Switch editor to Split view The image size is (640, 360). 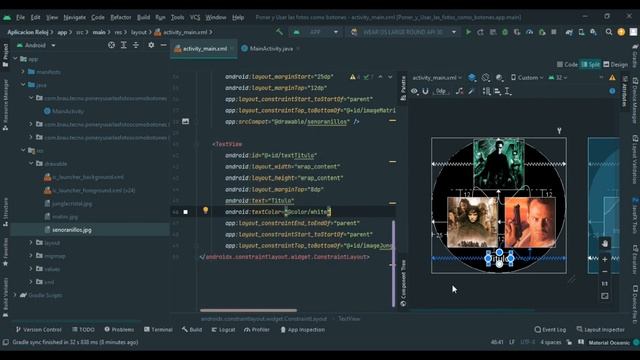(591, 64)
